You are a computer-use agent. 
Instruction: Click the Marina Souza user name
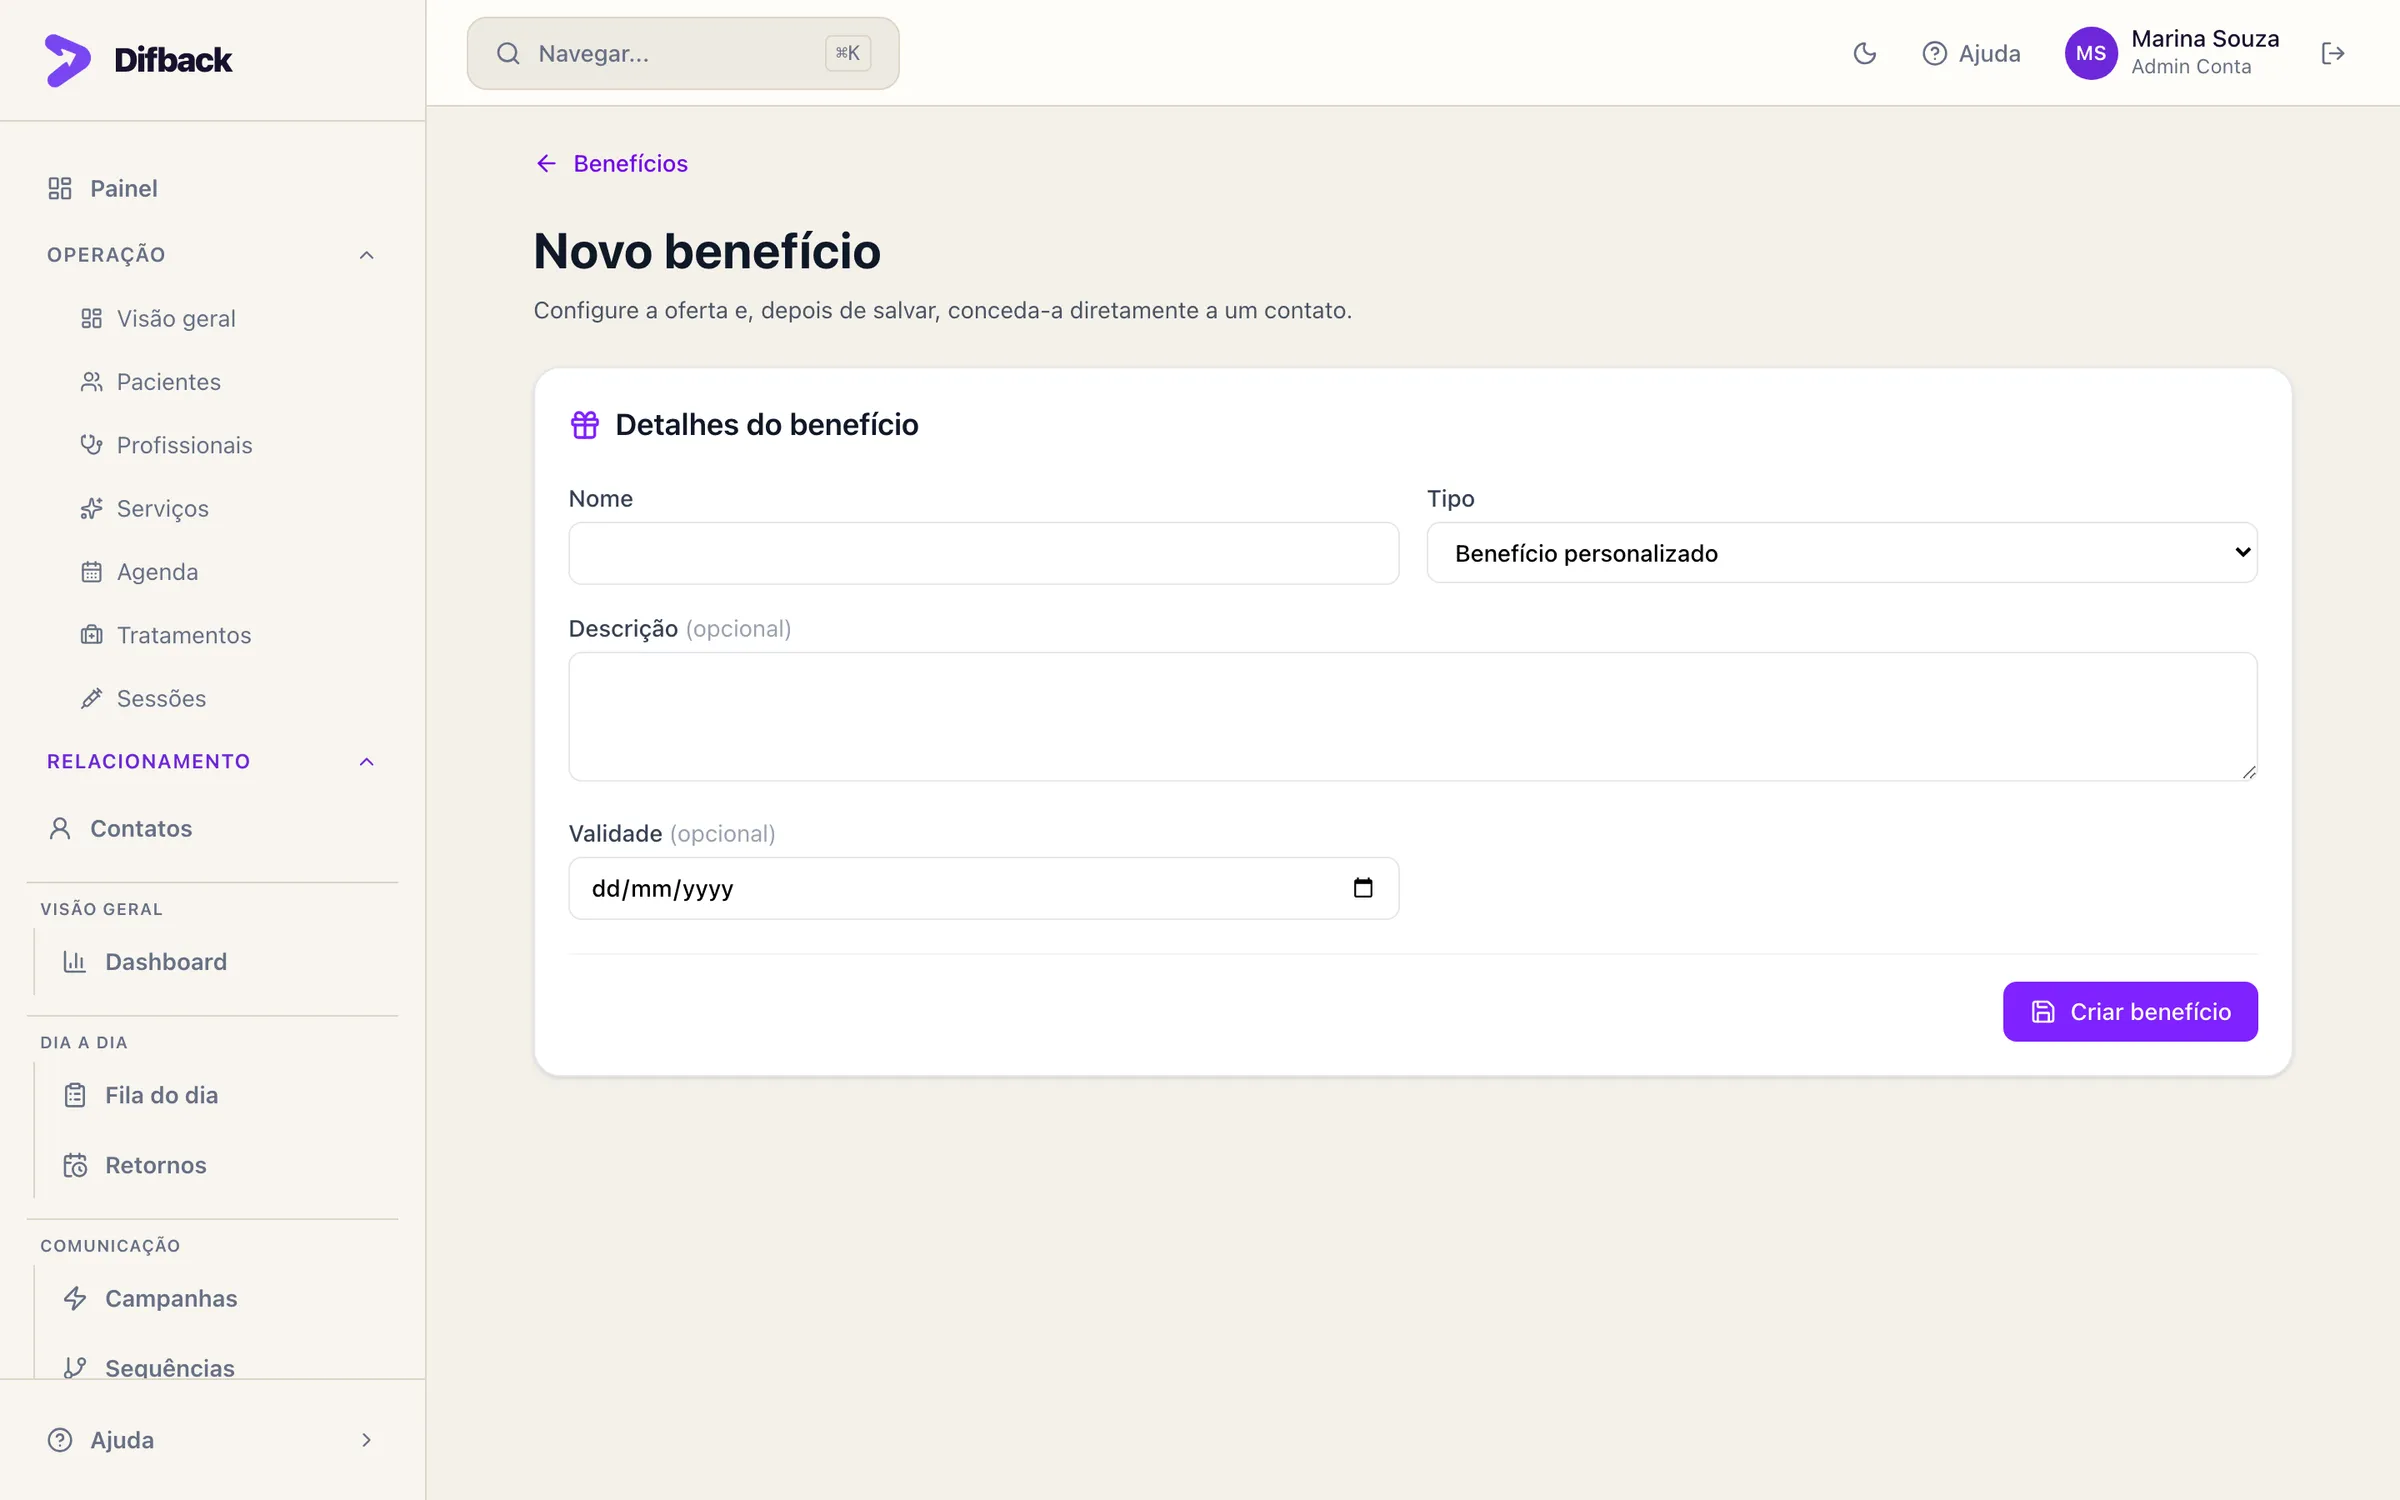(2205, 39)
